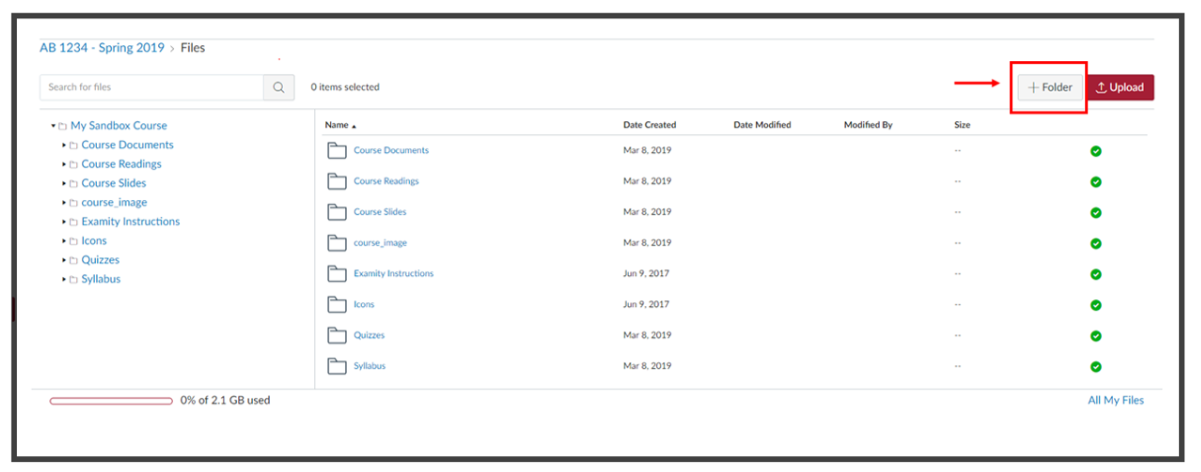
Task: Collapse the My Sandbox Course tree
Action: pos(53,126)
